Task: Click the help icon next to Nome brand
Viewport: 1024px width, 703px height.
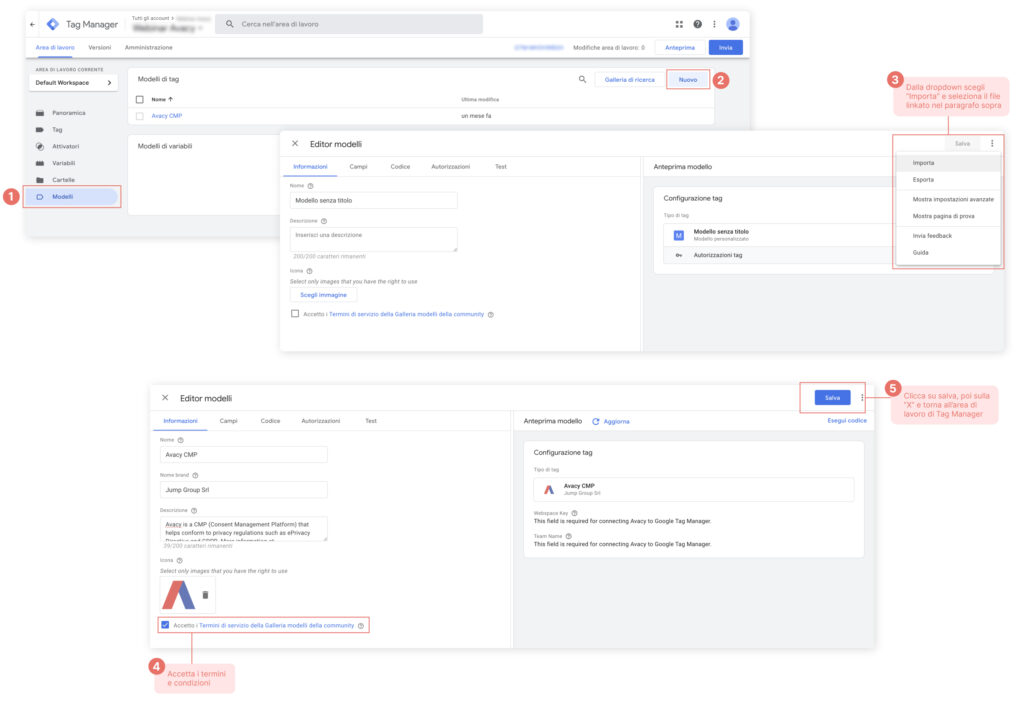Action: [x=195, y=475]
